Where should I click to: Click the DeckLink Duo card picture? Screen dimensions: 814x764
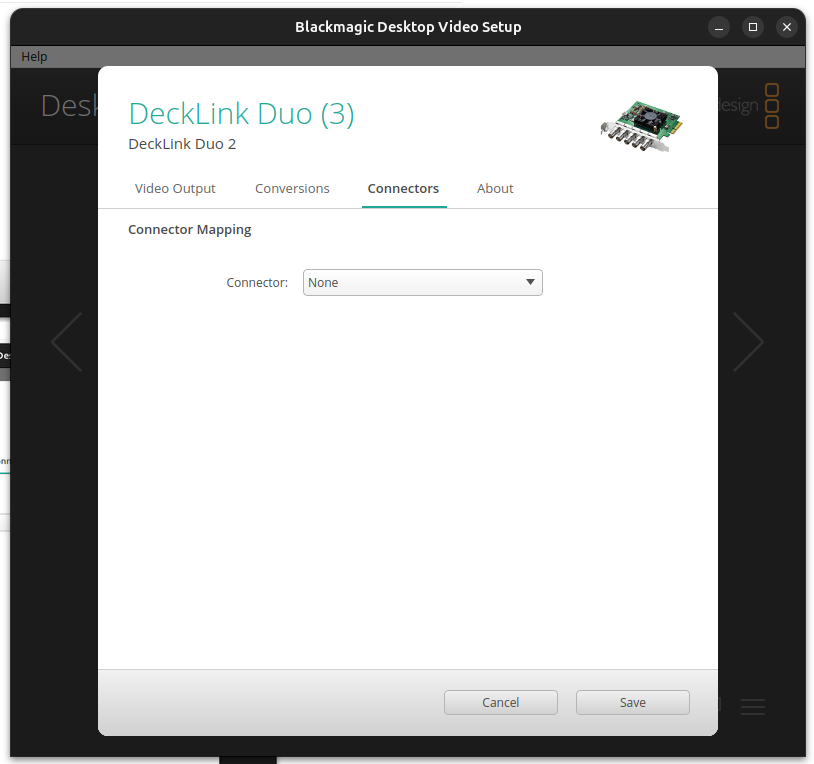(641, 124)
